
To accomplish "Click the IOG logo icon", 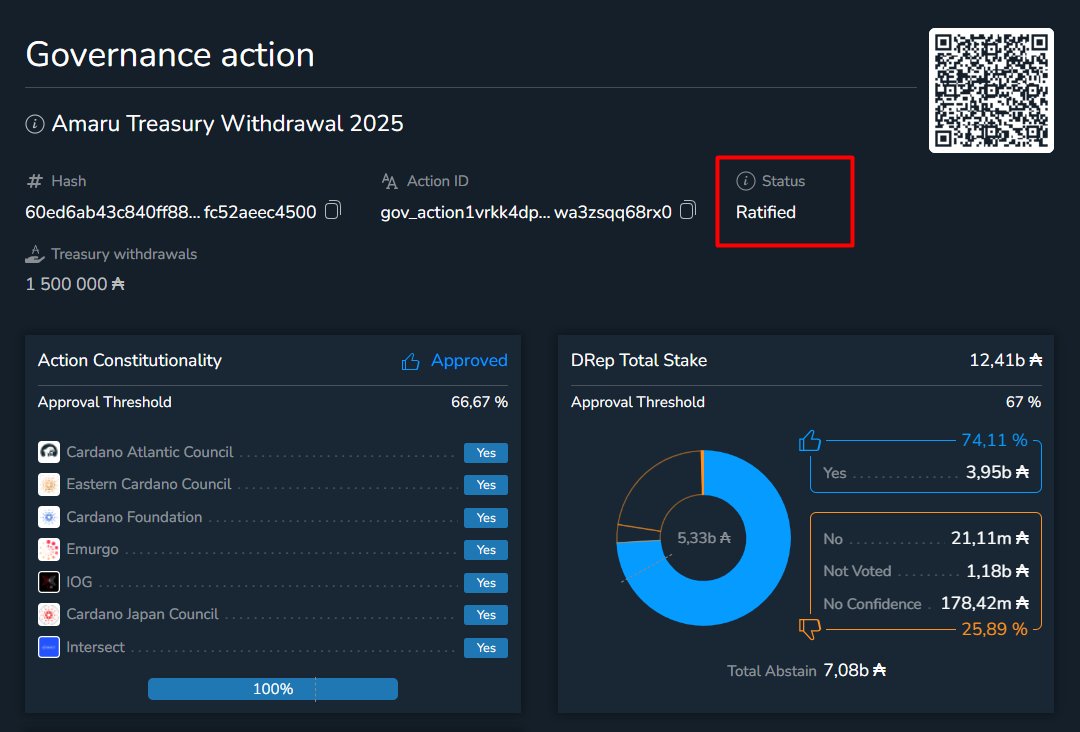I will coord(49,582).
